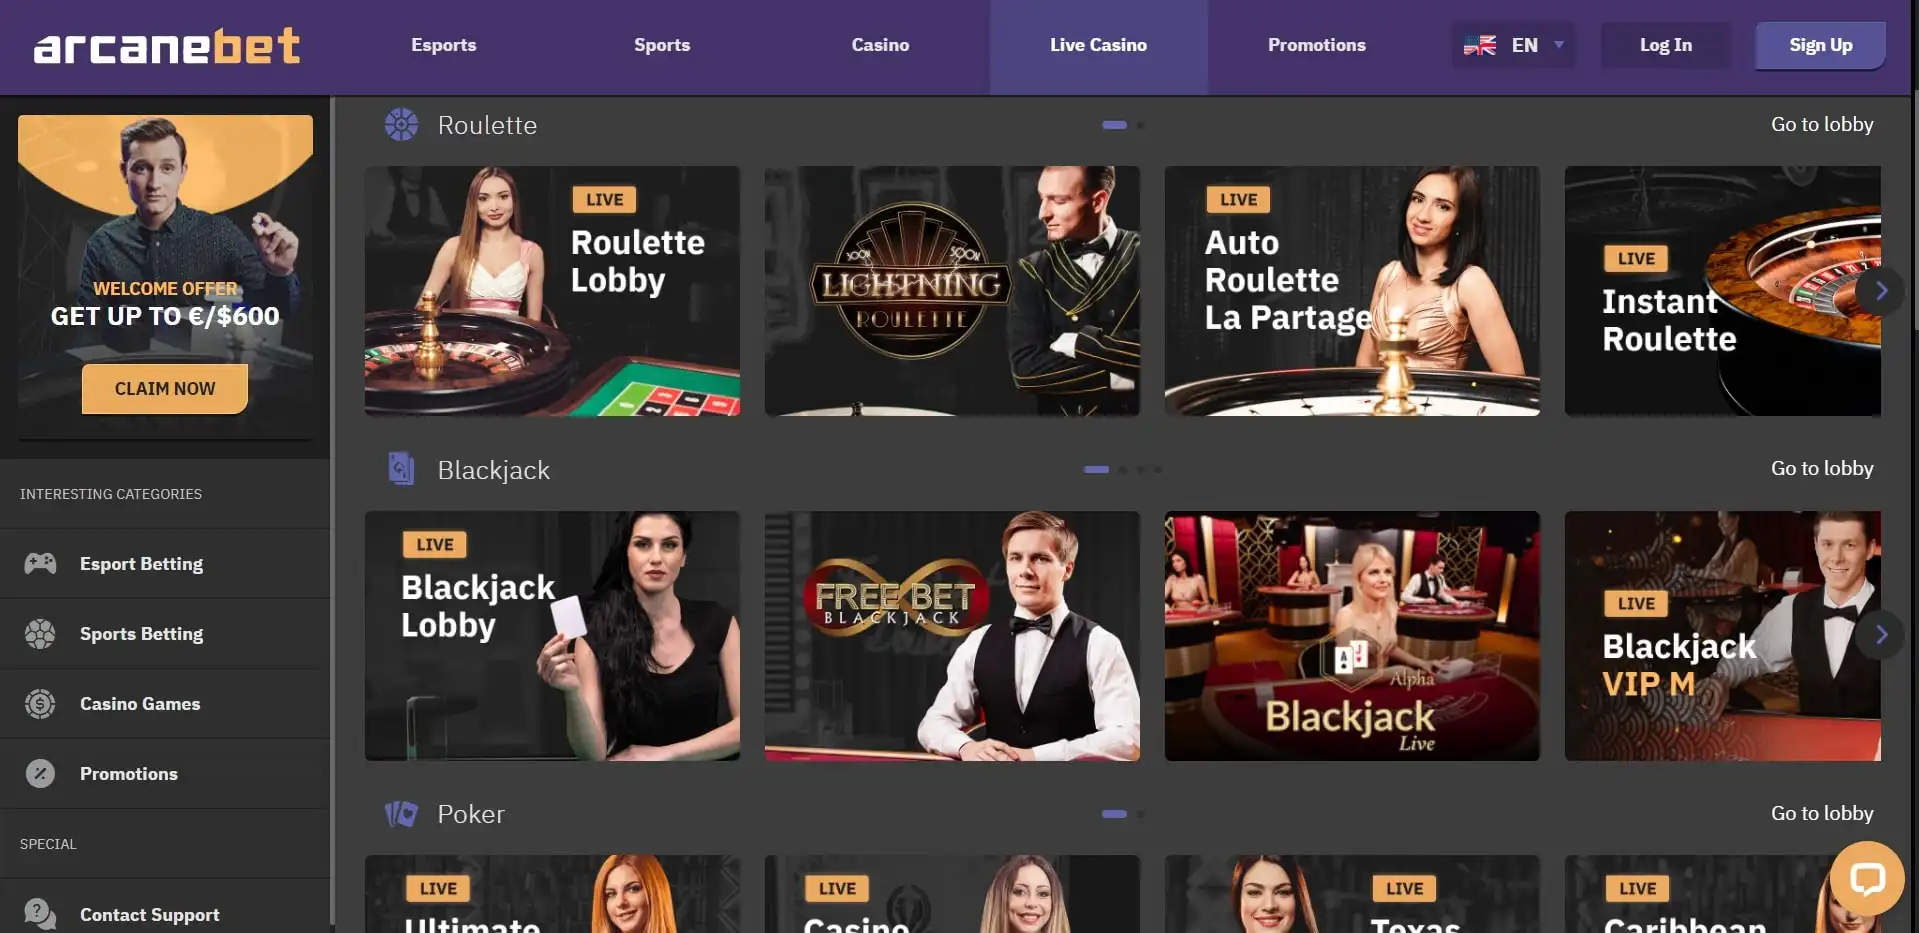Select second Poker carousel page dot
This screenshot has height=933, width=1919.
(x=1141, y=814)
